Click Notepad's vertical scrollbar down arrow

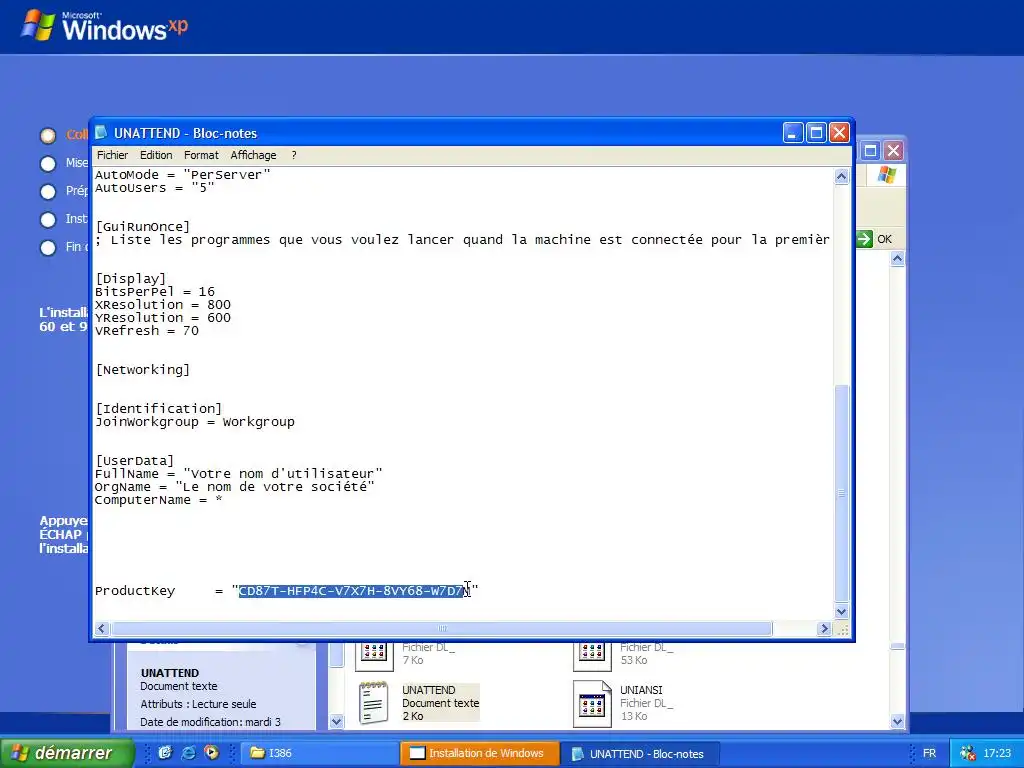pos(842,612)
